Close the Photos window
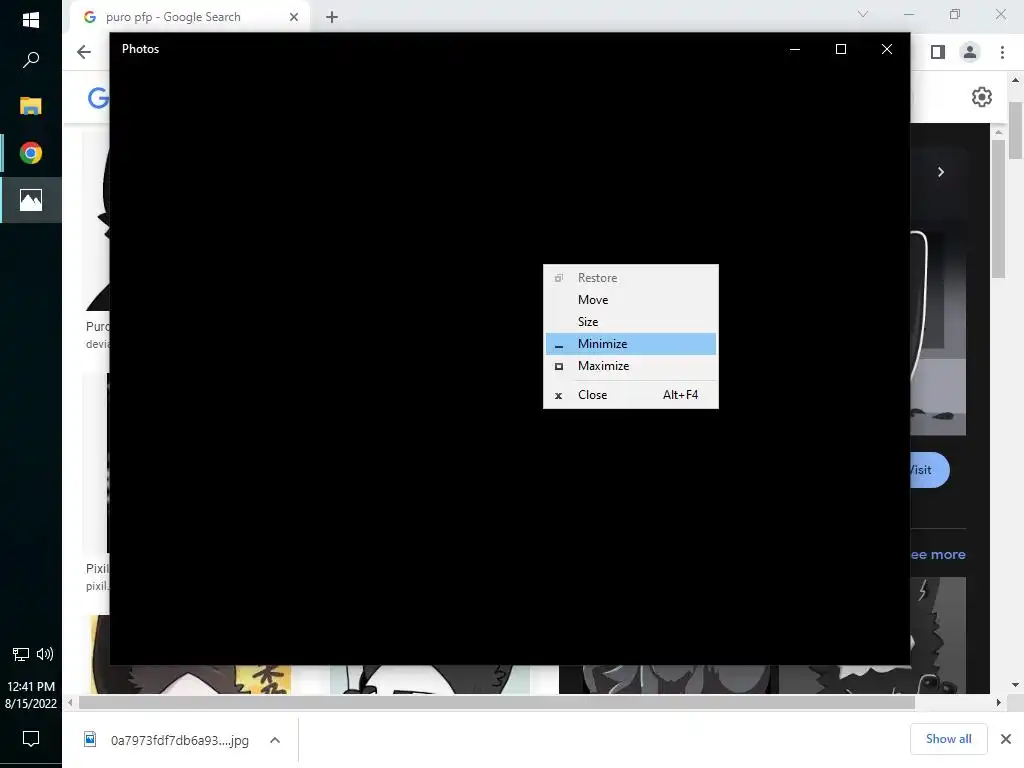Image resolution: width=1024 pixels, height=768 pixels. click(886, 49)
